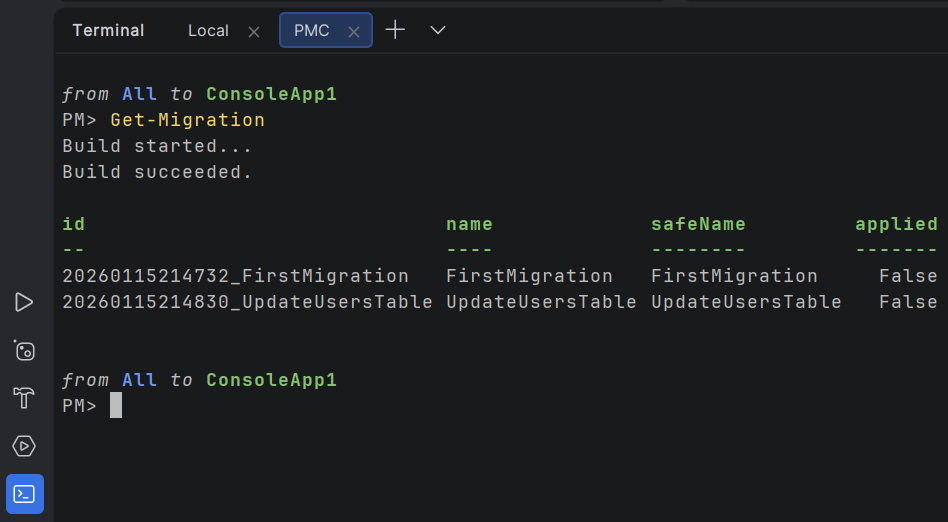The width and height of the screenshot is (948, 522).
Task: Click False in the UpdateUsersTable row
Action: pos(908,301)
